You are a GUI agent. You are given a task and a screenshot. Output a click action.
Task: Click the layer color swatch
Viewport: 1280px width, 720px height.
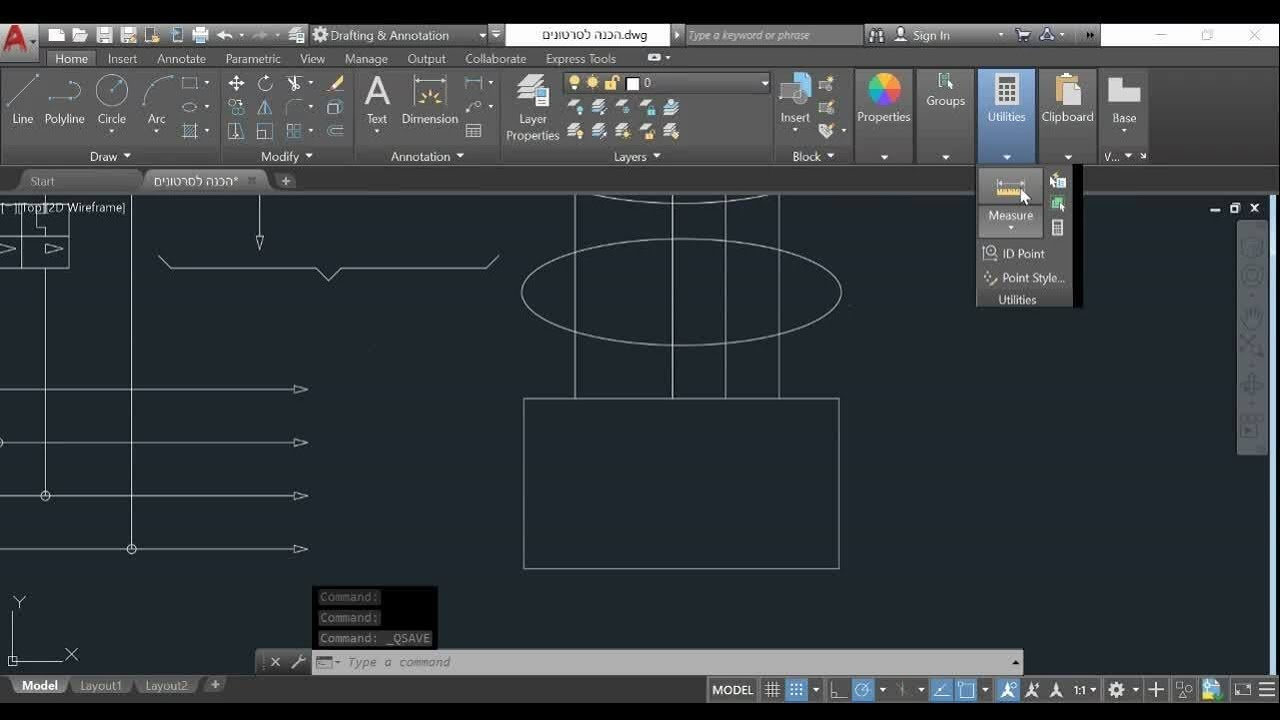pyautogui.click(x=632, y=83)
